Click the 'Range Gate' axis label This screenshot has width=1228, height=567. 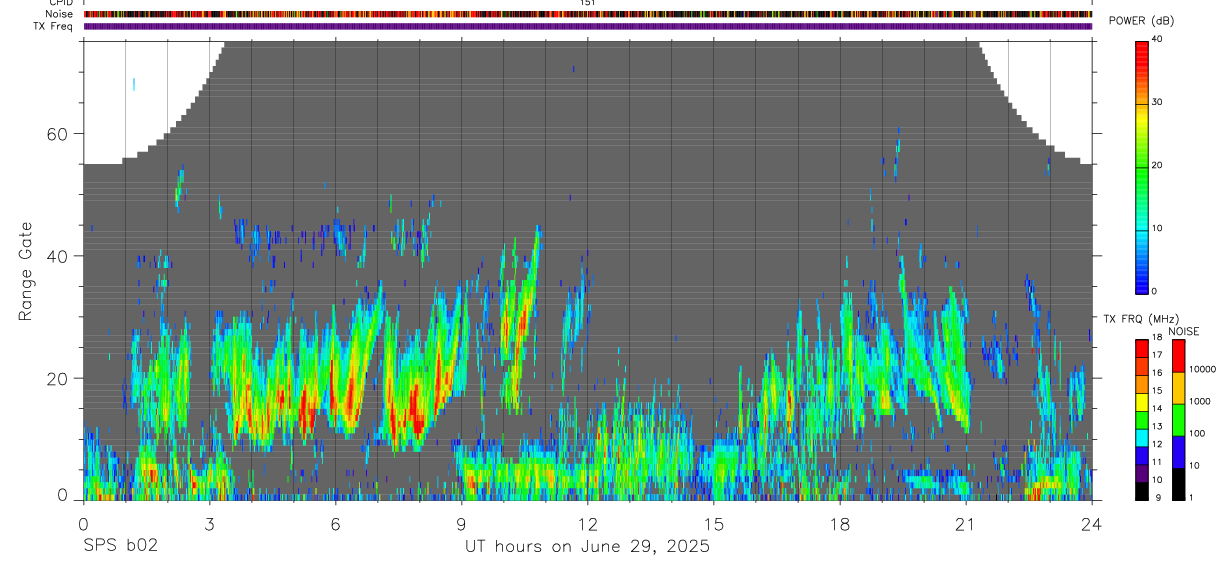(25, 272)
